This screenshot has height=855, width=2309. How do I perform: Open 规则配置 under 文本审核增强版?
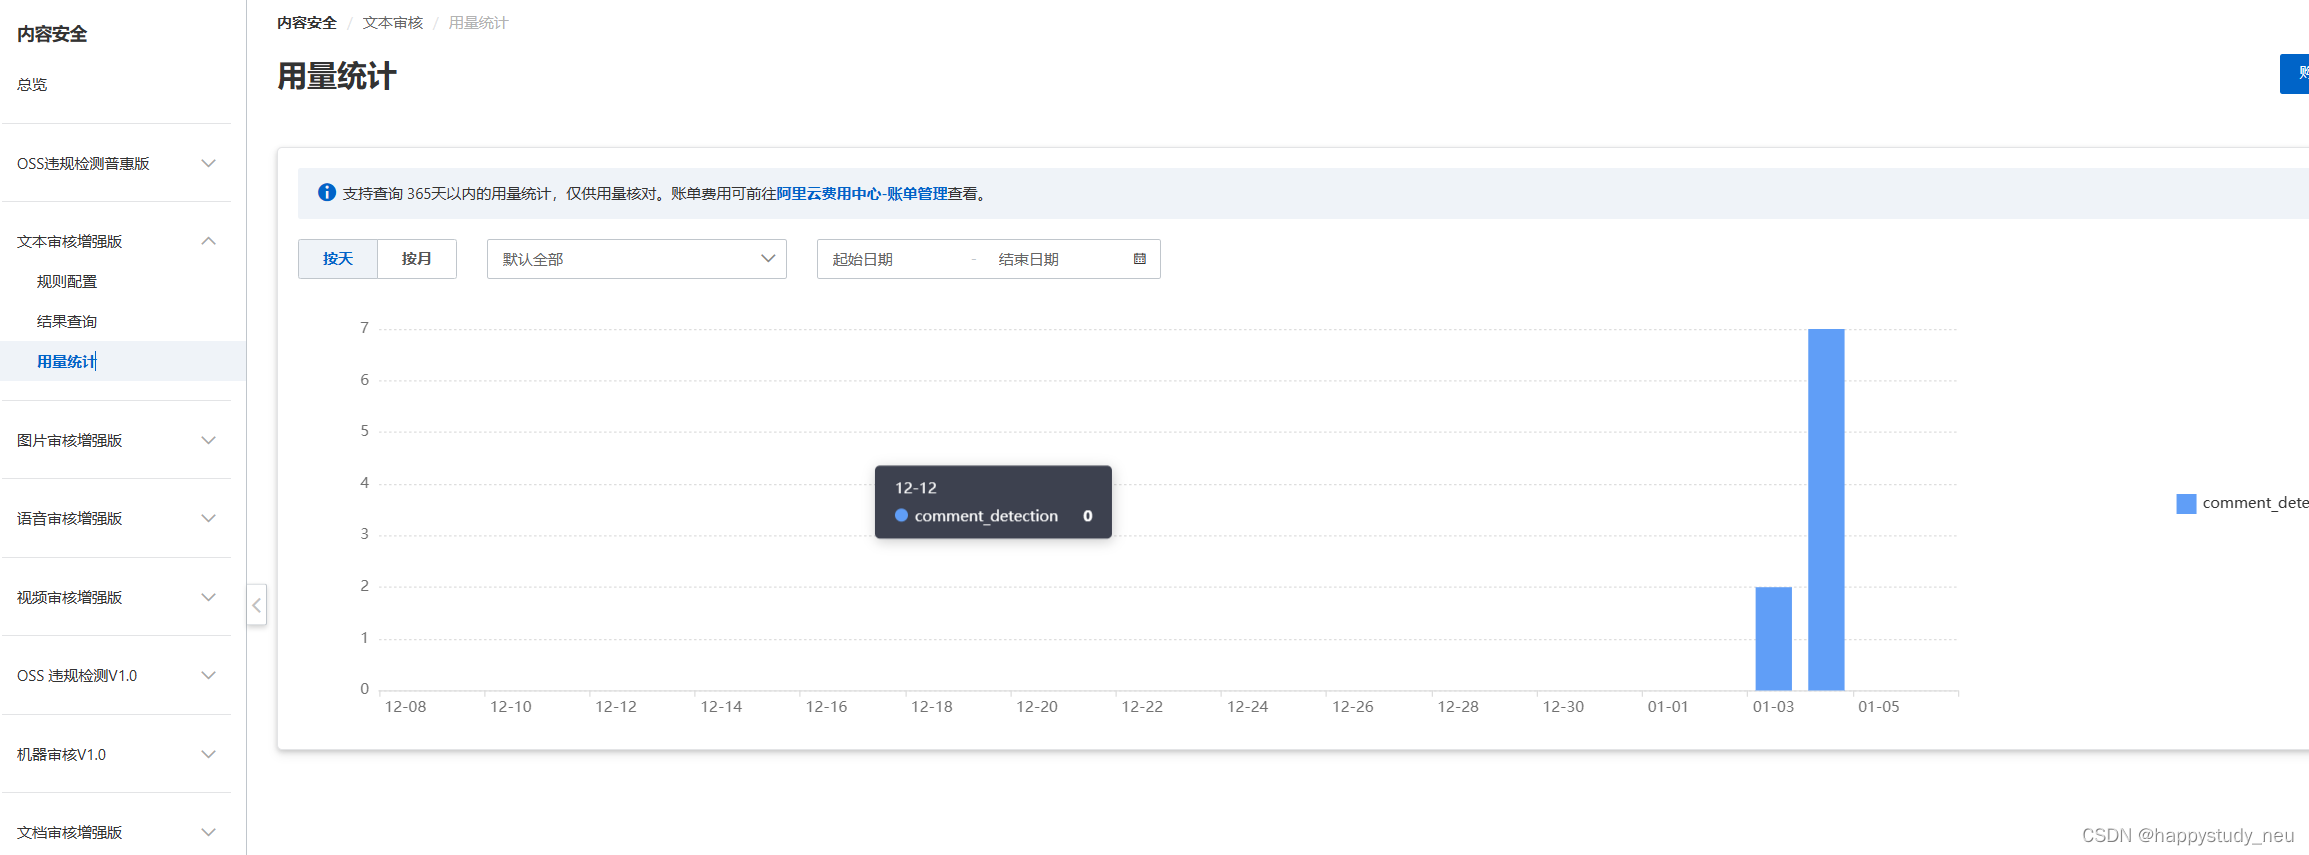[67, 281]
